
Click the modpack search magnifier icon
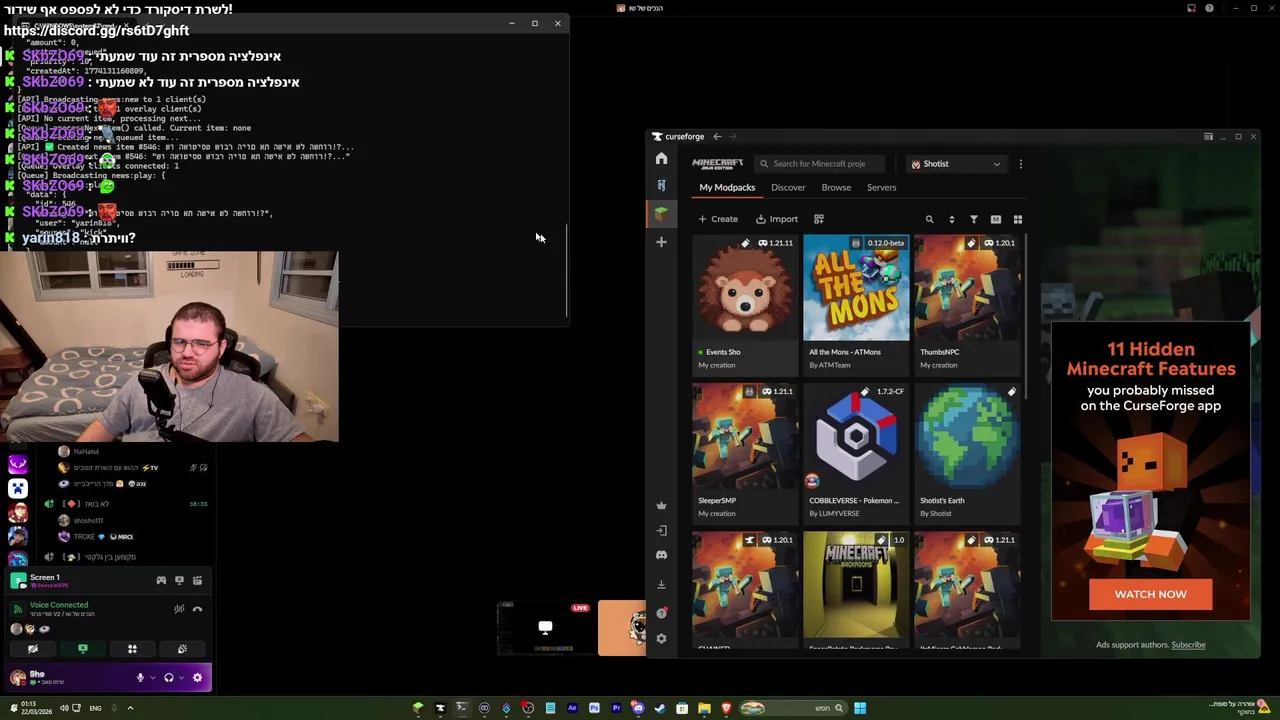(929, 219)
